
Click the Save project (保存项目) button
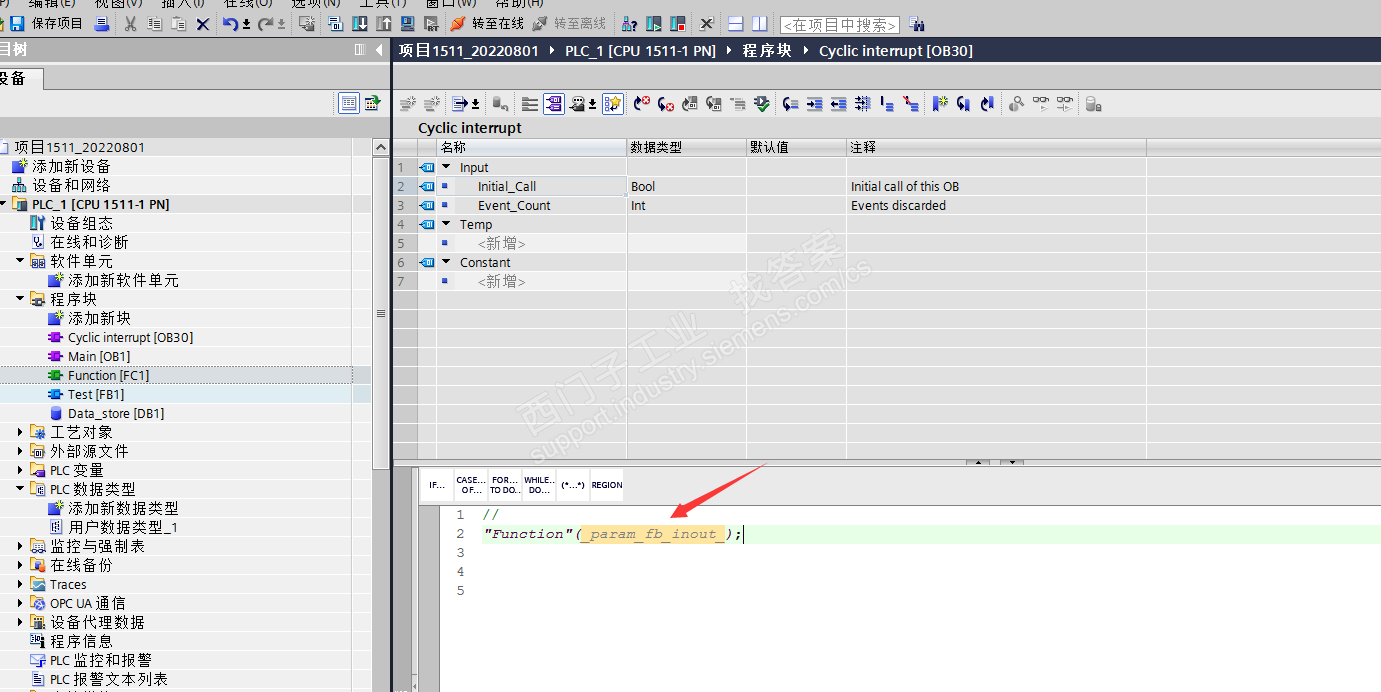(46, 23)
